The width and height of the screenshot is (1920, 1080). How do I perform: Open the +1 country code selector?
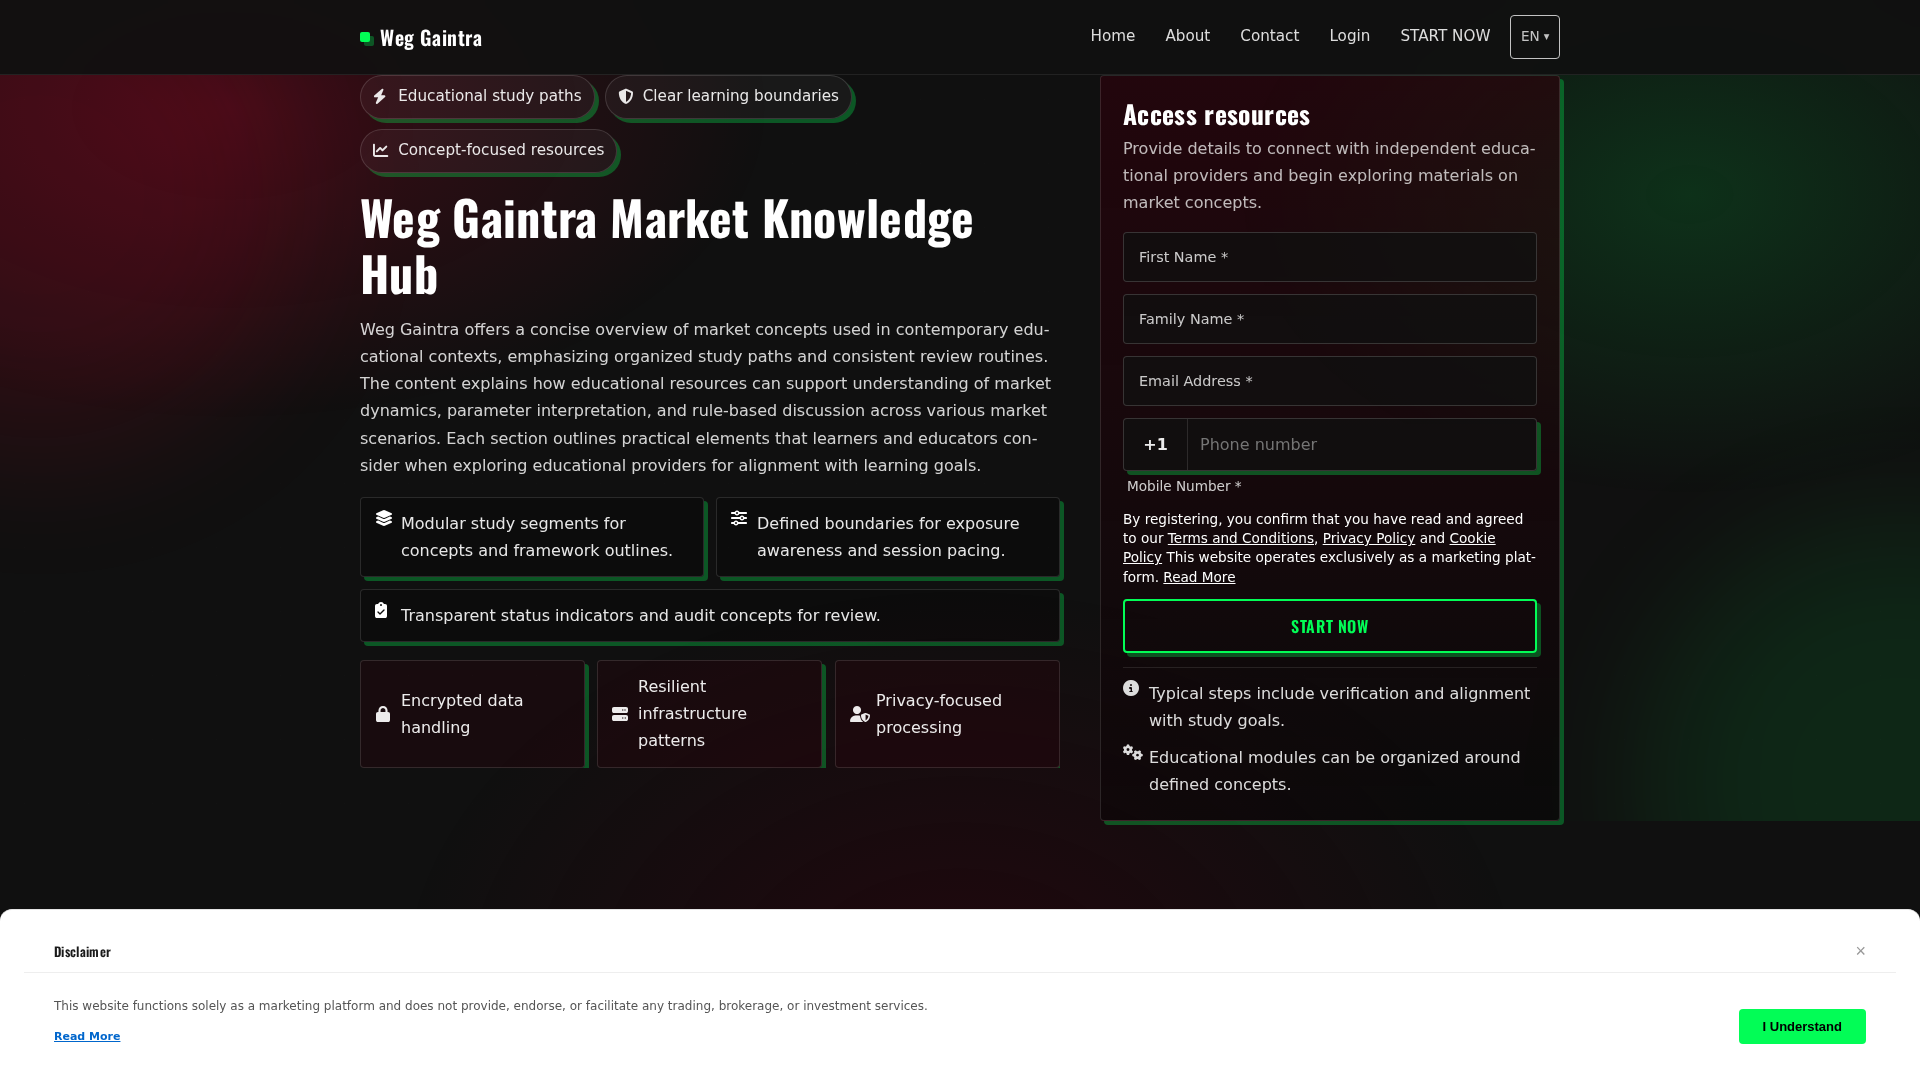tap(1156, 445)
